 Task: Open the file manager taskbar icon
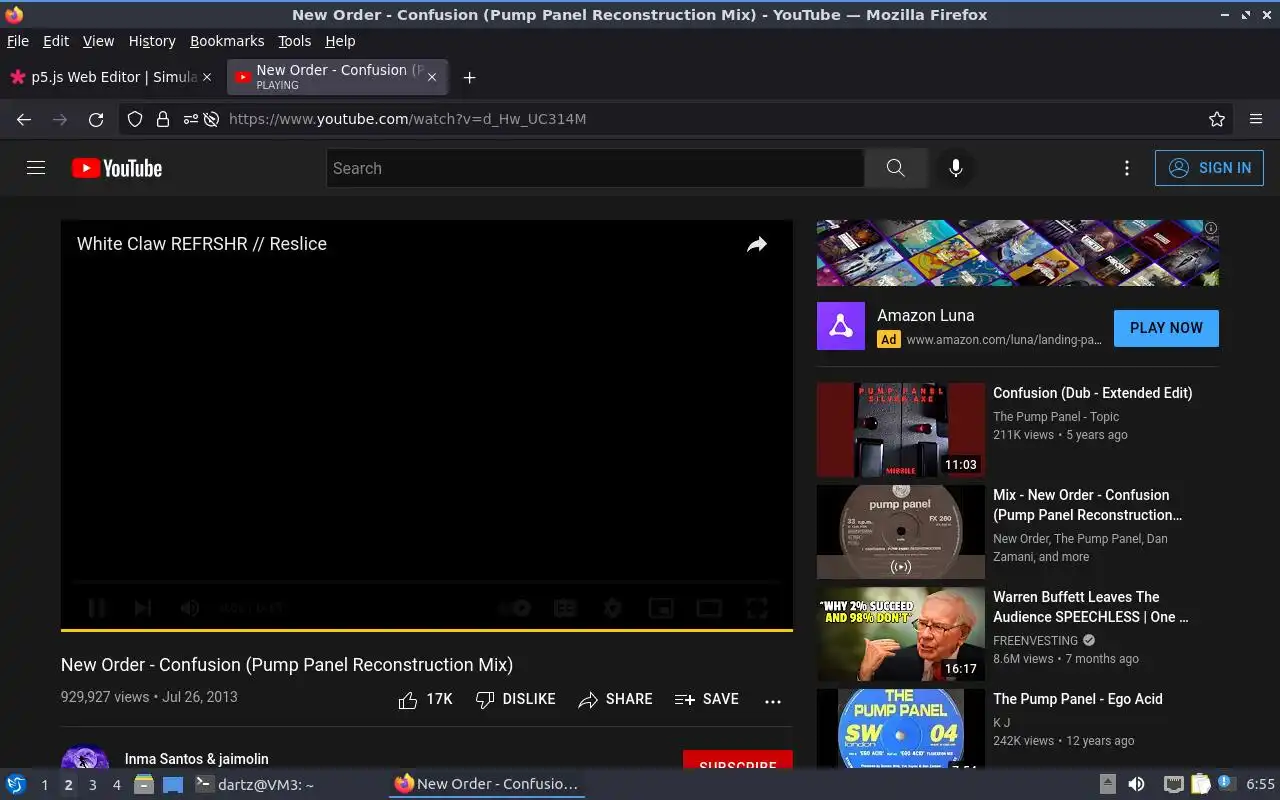[143, 785]
